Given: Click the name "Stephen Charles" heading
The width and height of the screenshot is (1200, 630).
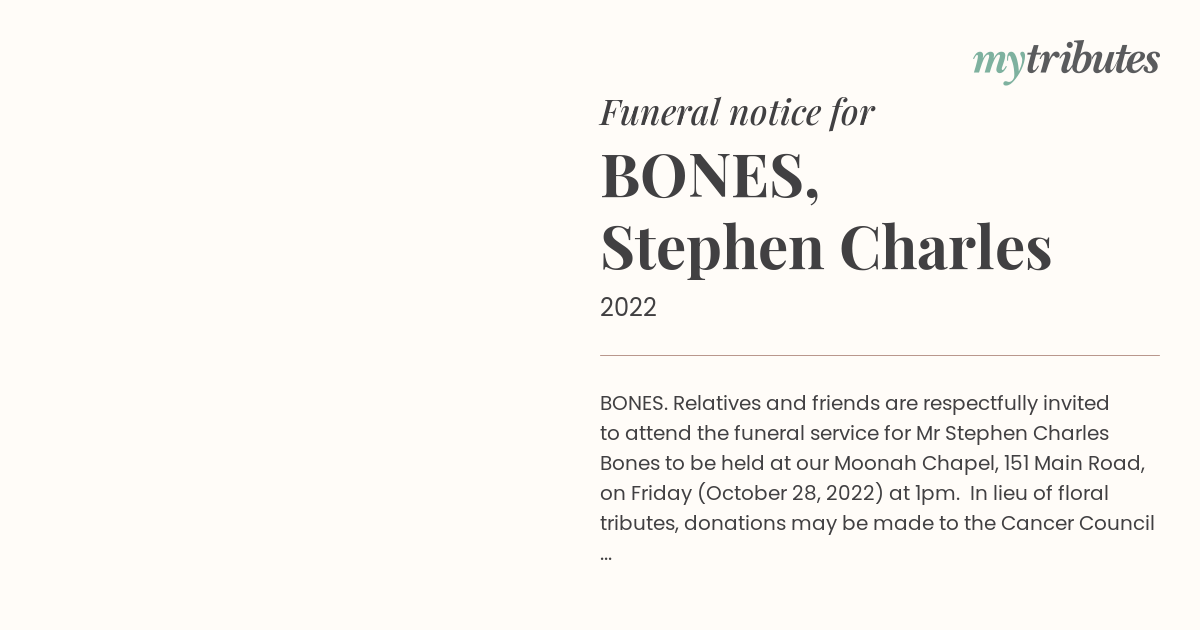Looking at the screenshot, I should tap(826, 247).
